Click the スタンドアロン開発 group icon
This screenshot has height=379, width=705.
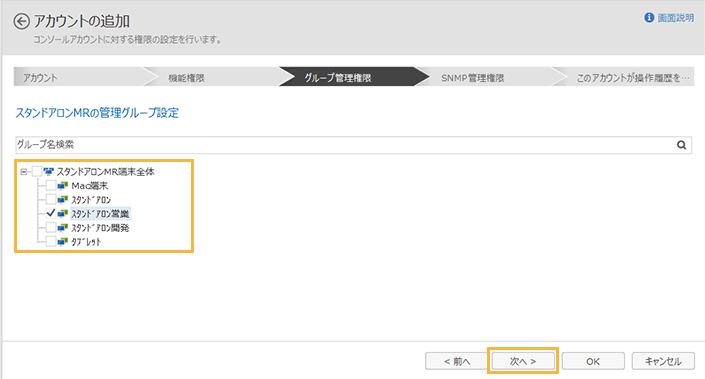coord(62,227)
